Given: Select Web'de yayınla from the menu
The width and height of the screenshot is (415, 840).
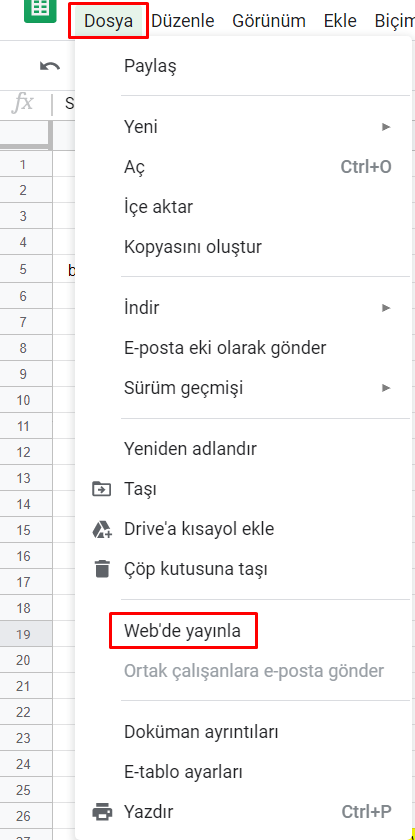Looking at the screenshot, I should click(x=183, y=631).
